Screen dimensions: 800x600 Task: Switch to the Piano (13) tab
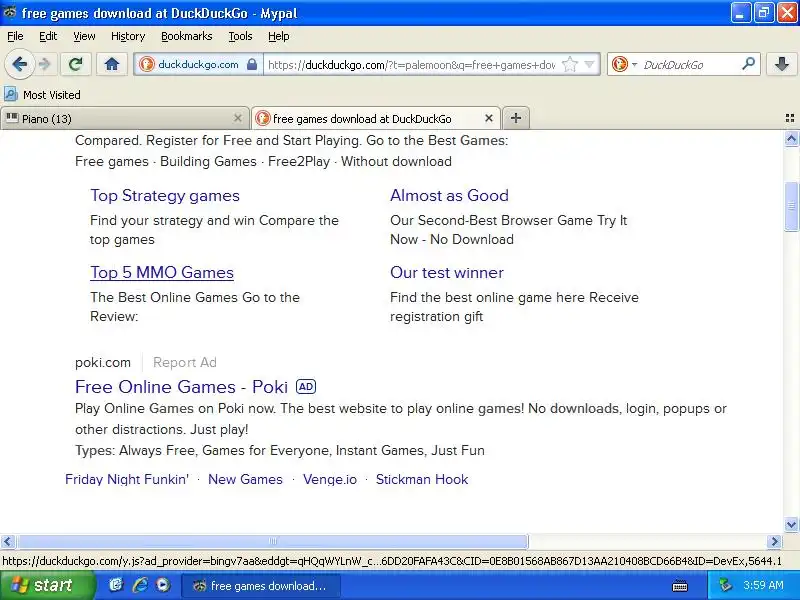click(124, 118)
